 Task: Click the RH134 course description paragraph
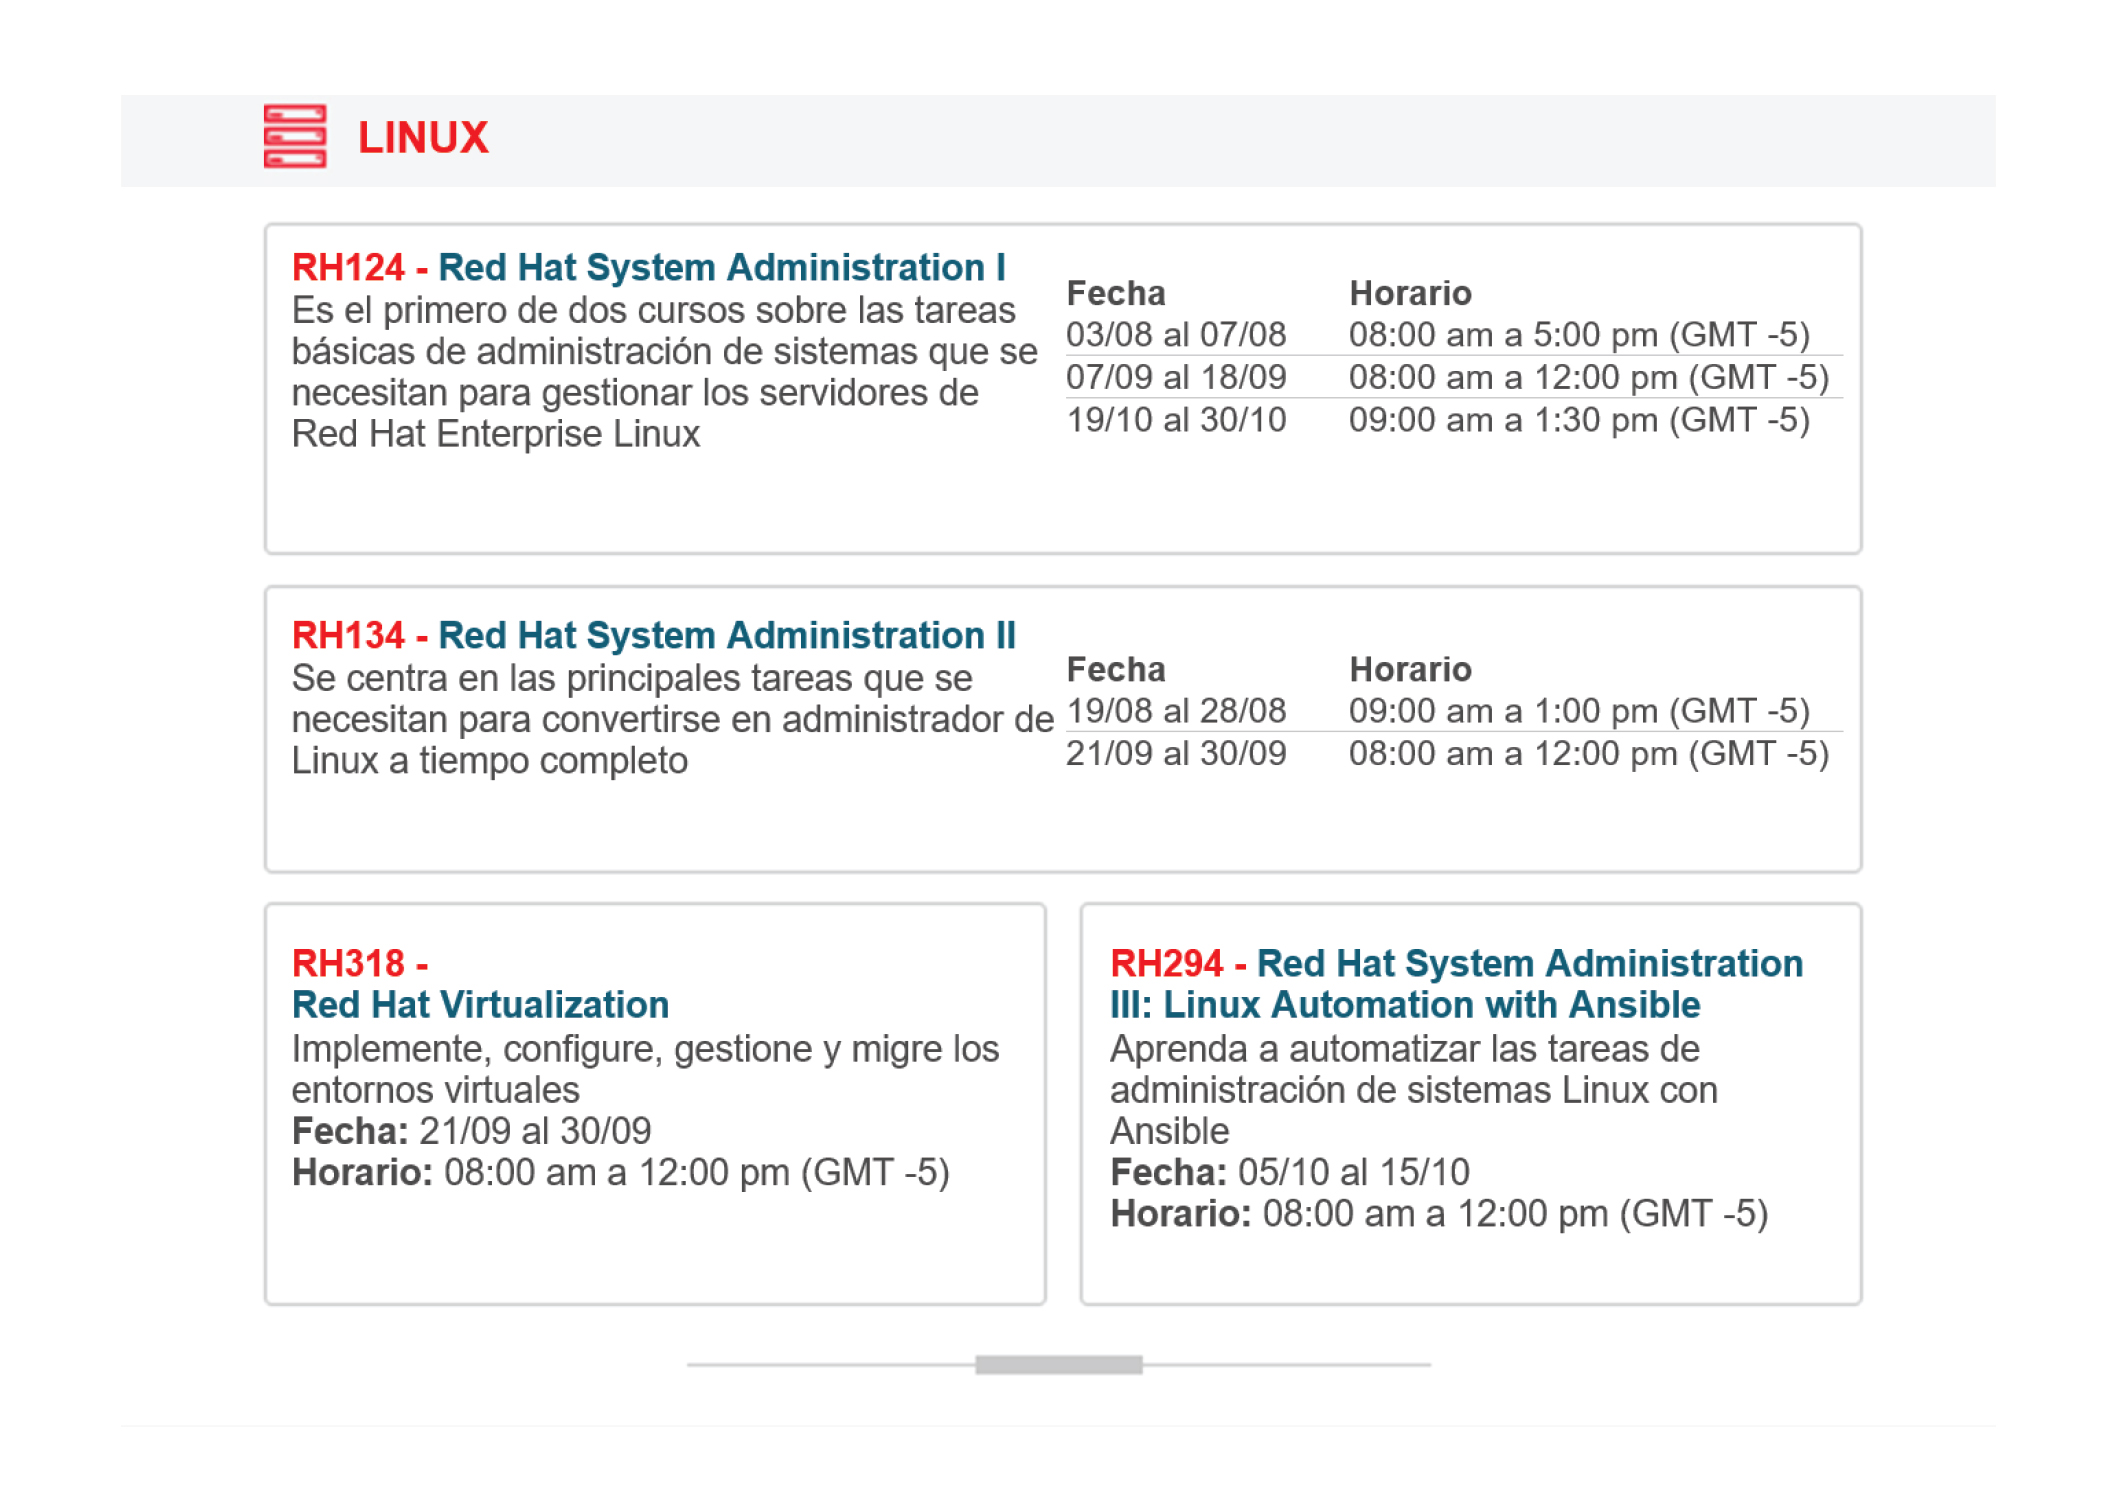(672, 719)
